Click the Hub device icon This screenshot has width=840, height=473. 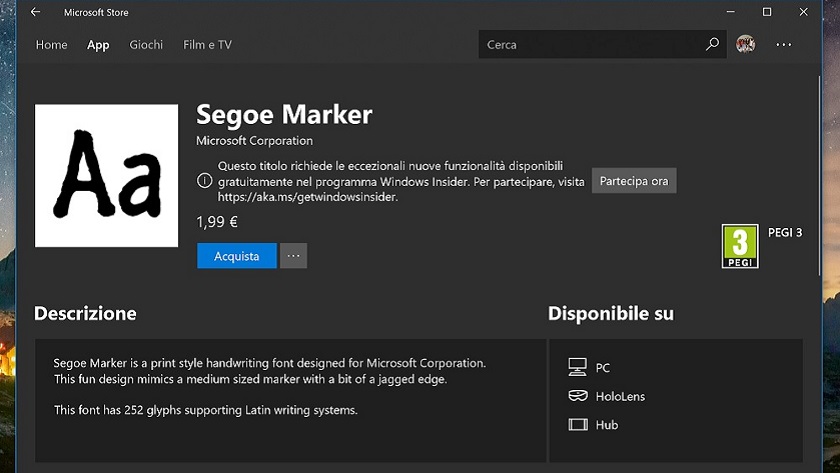click(x=577, y=425)
